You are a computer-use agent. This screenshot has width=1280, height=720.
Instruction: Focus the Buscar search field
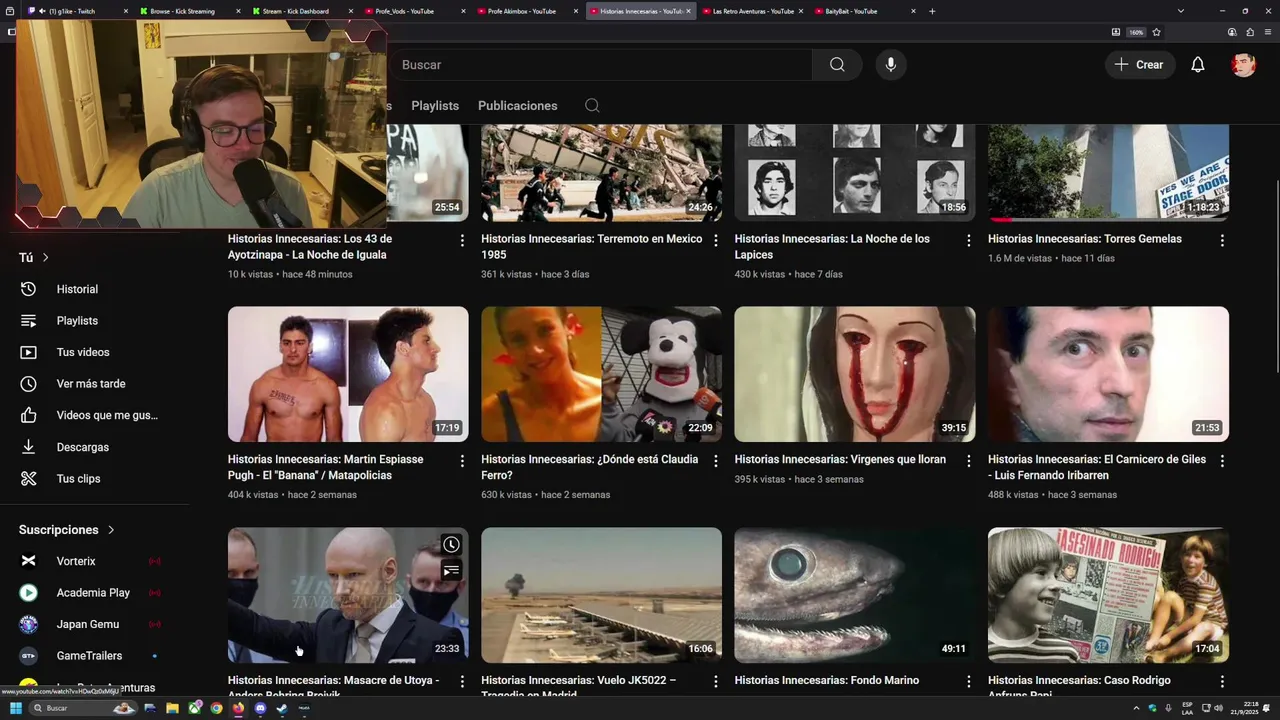pos(600,65)
